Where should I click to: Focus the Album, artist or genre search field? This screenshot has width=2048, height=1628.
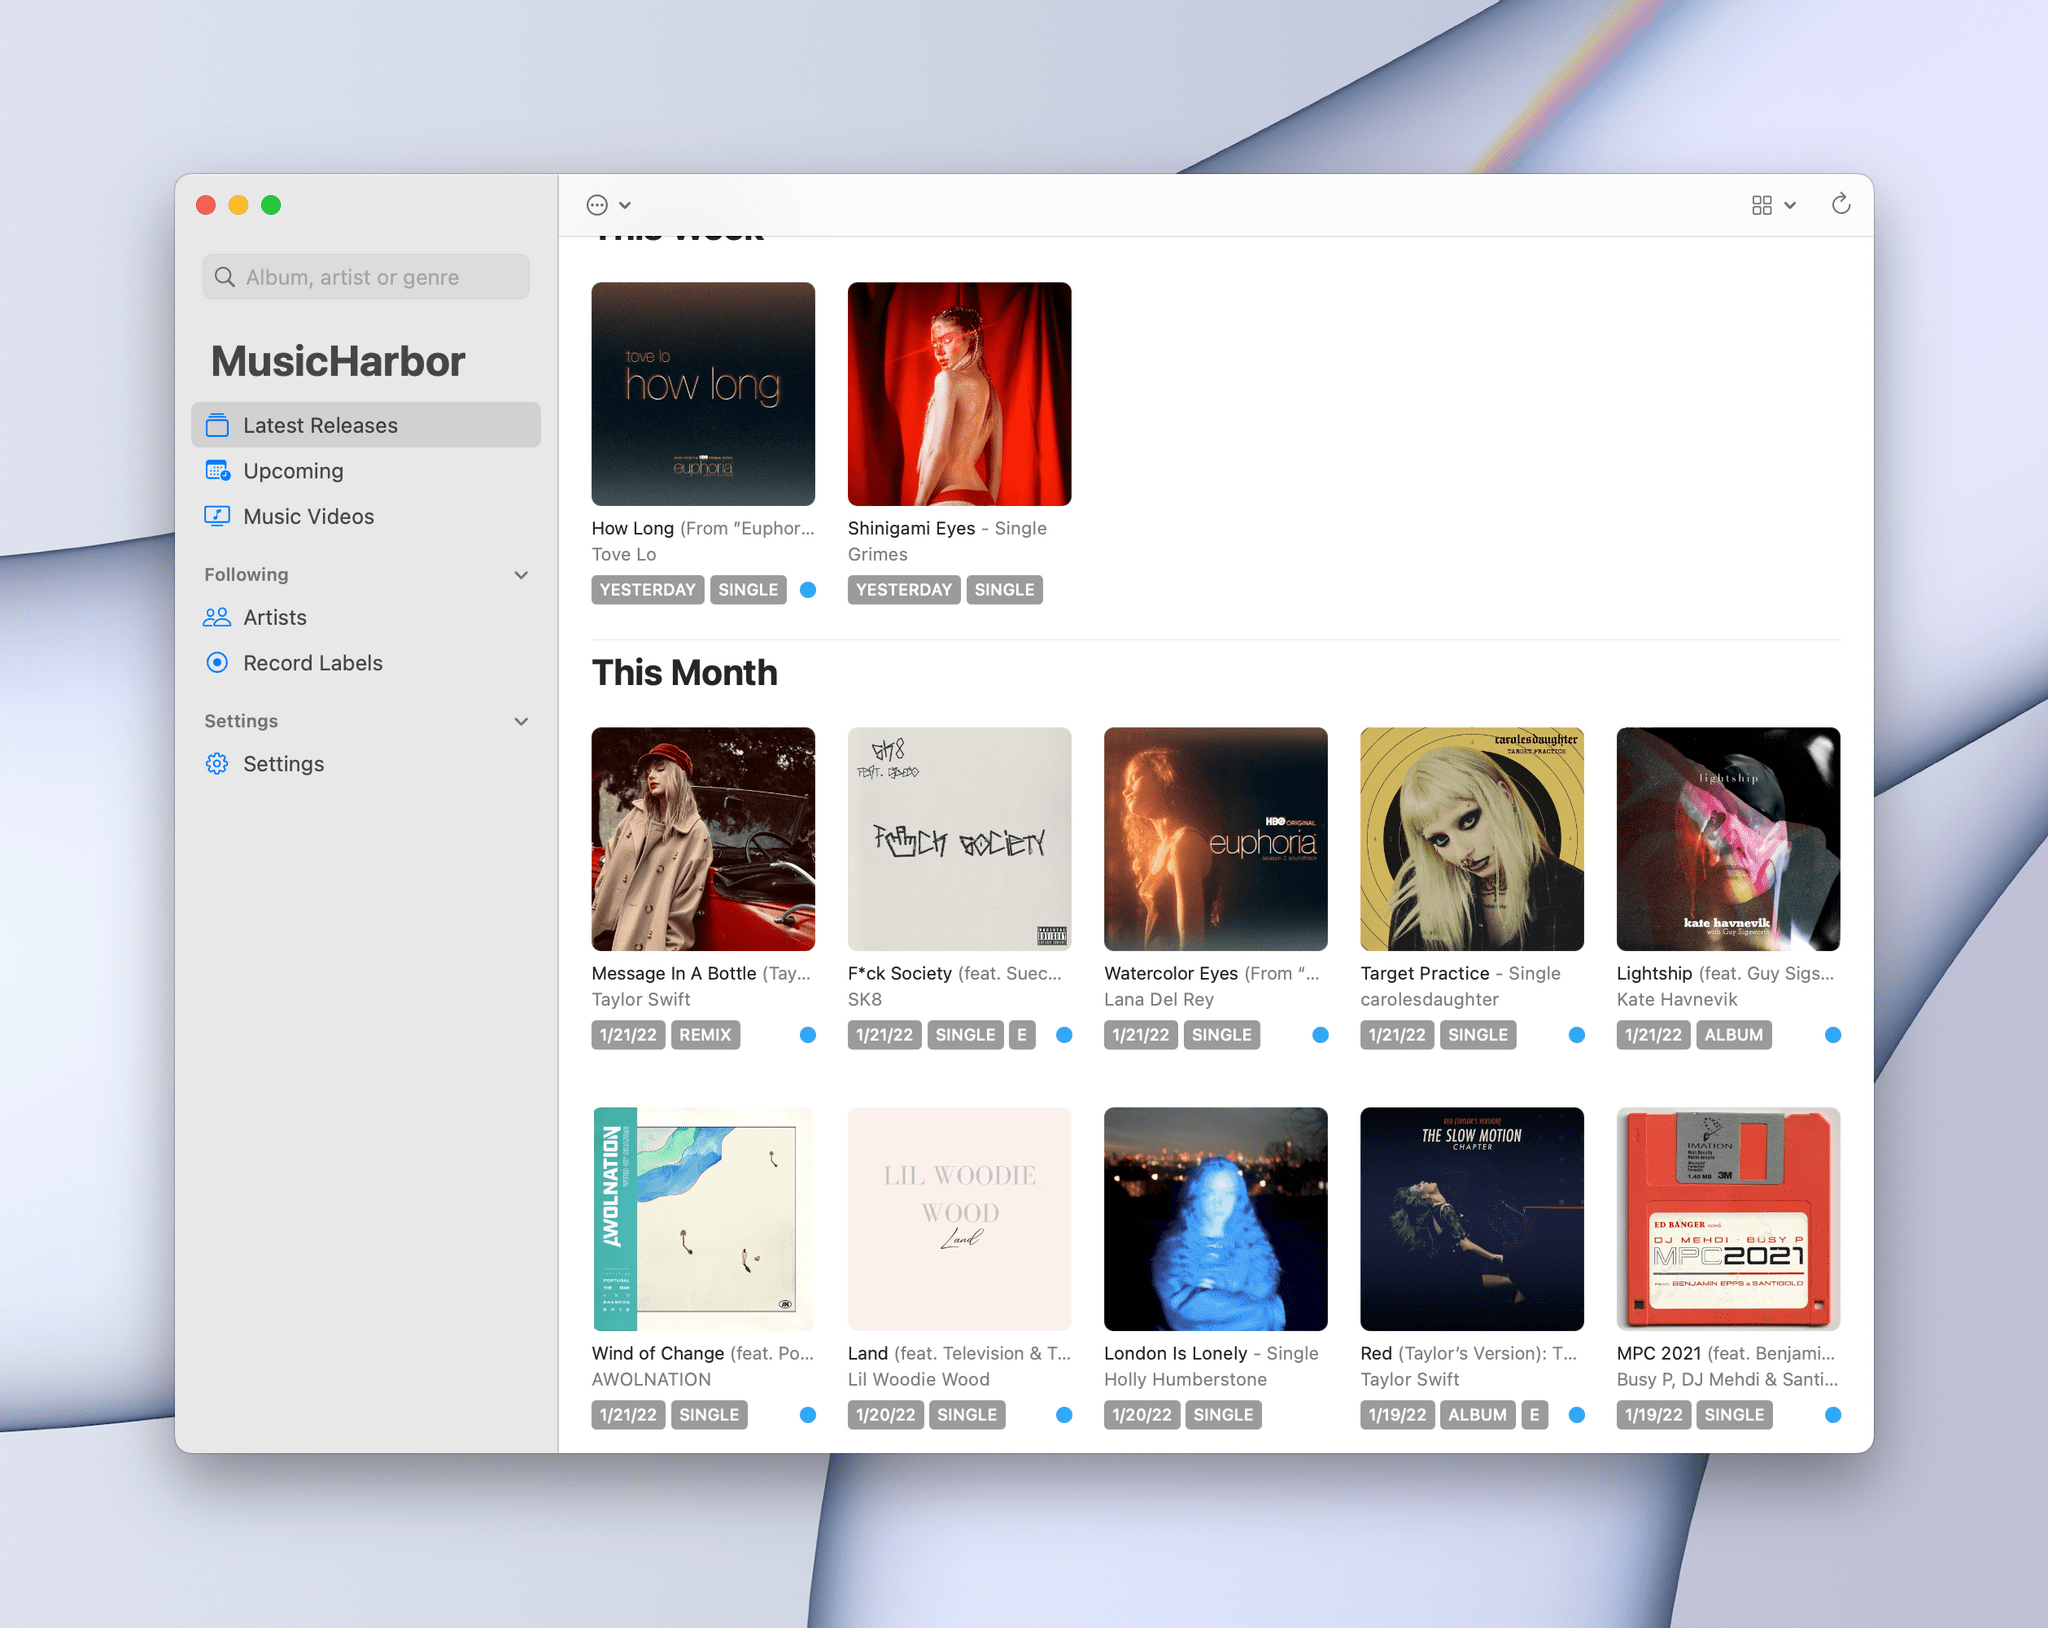point(366,277)
